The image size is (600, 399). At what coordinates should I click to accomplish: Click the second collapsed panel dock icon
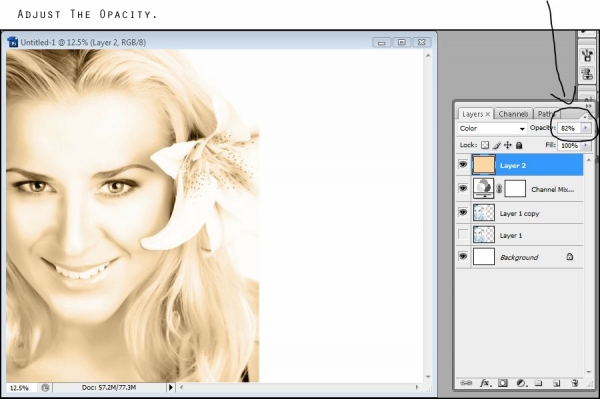(x=587, y=73)
